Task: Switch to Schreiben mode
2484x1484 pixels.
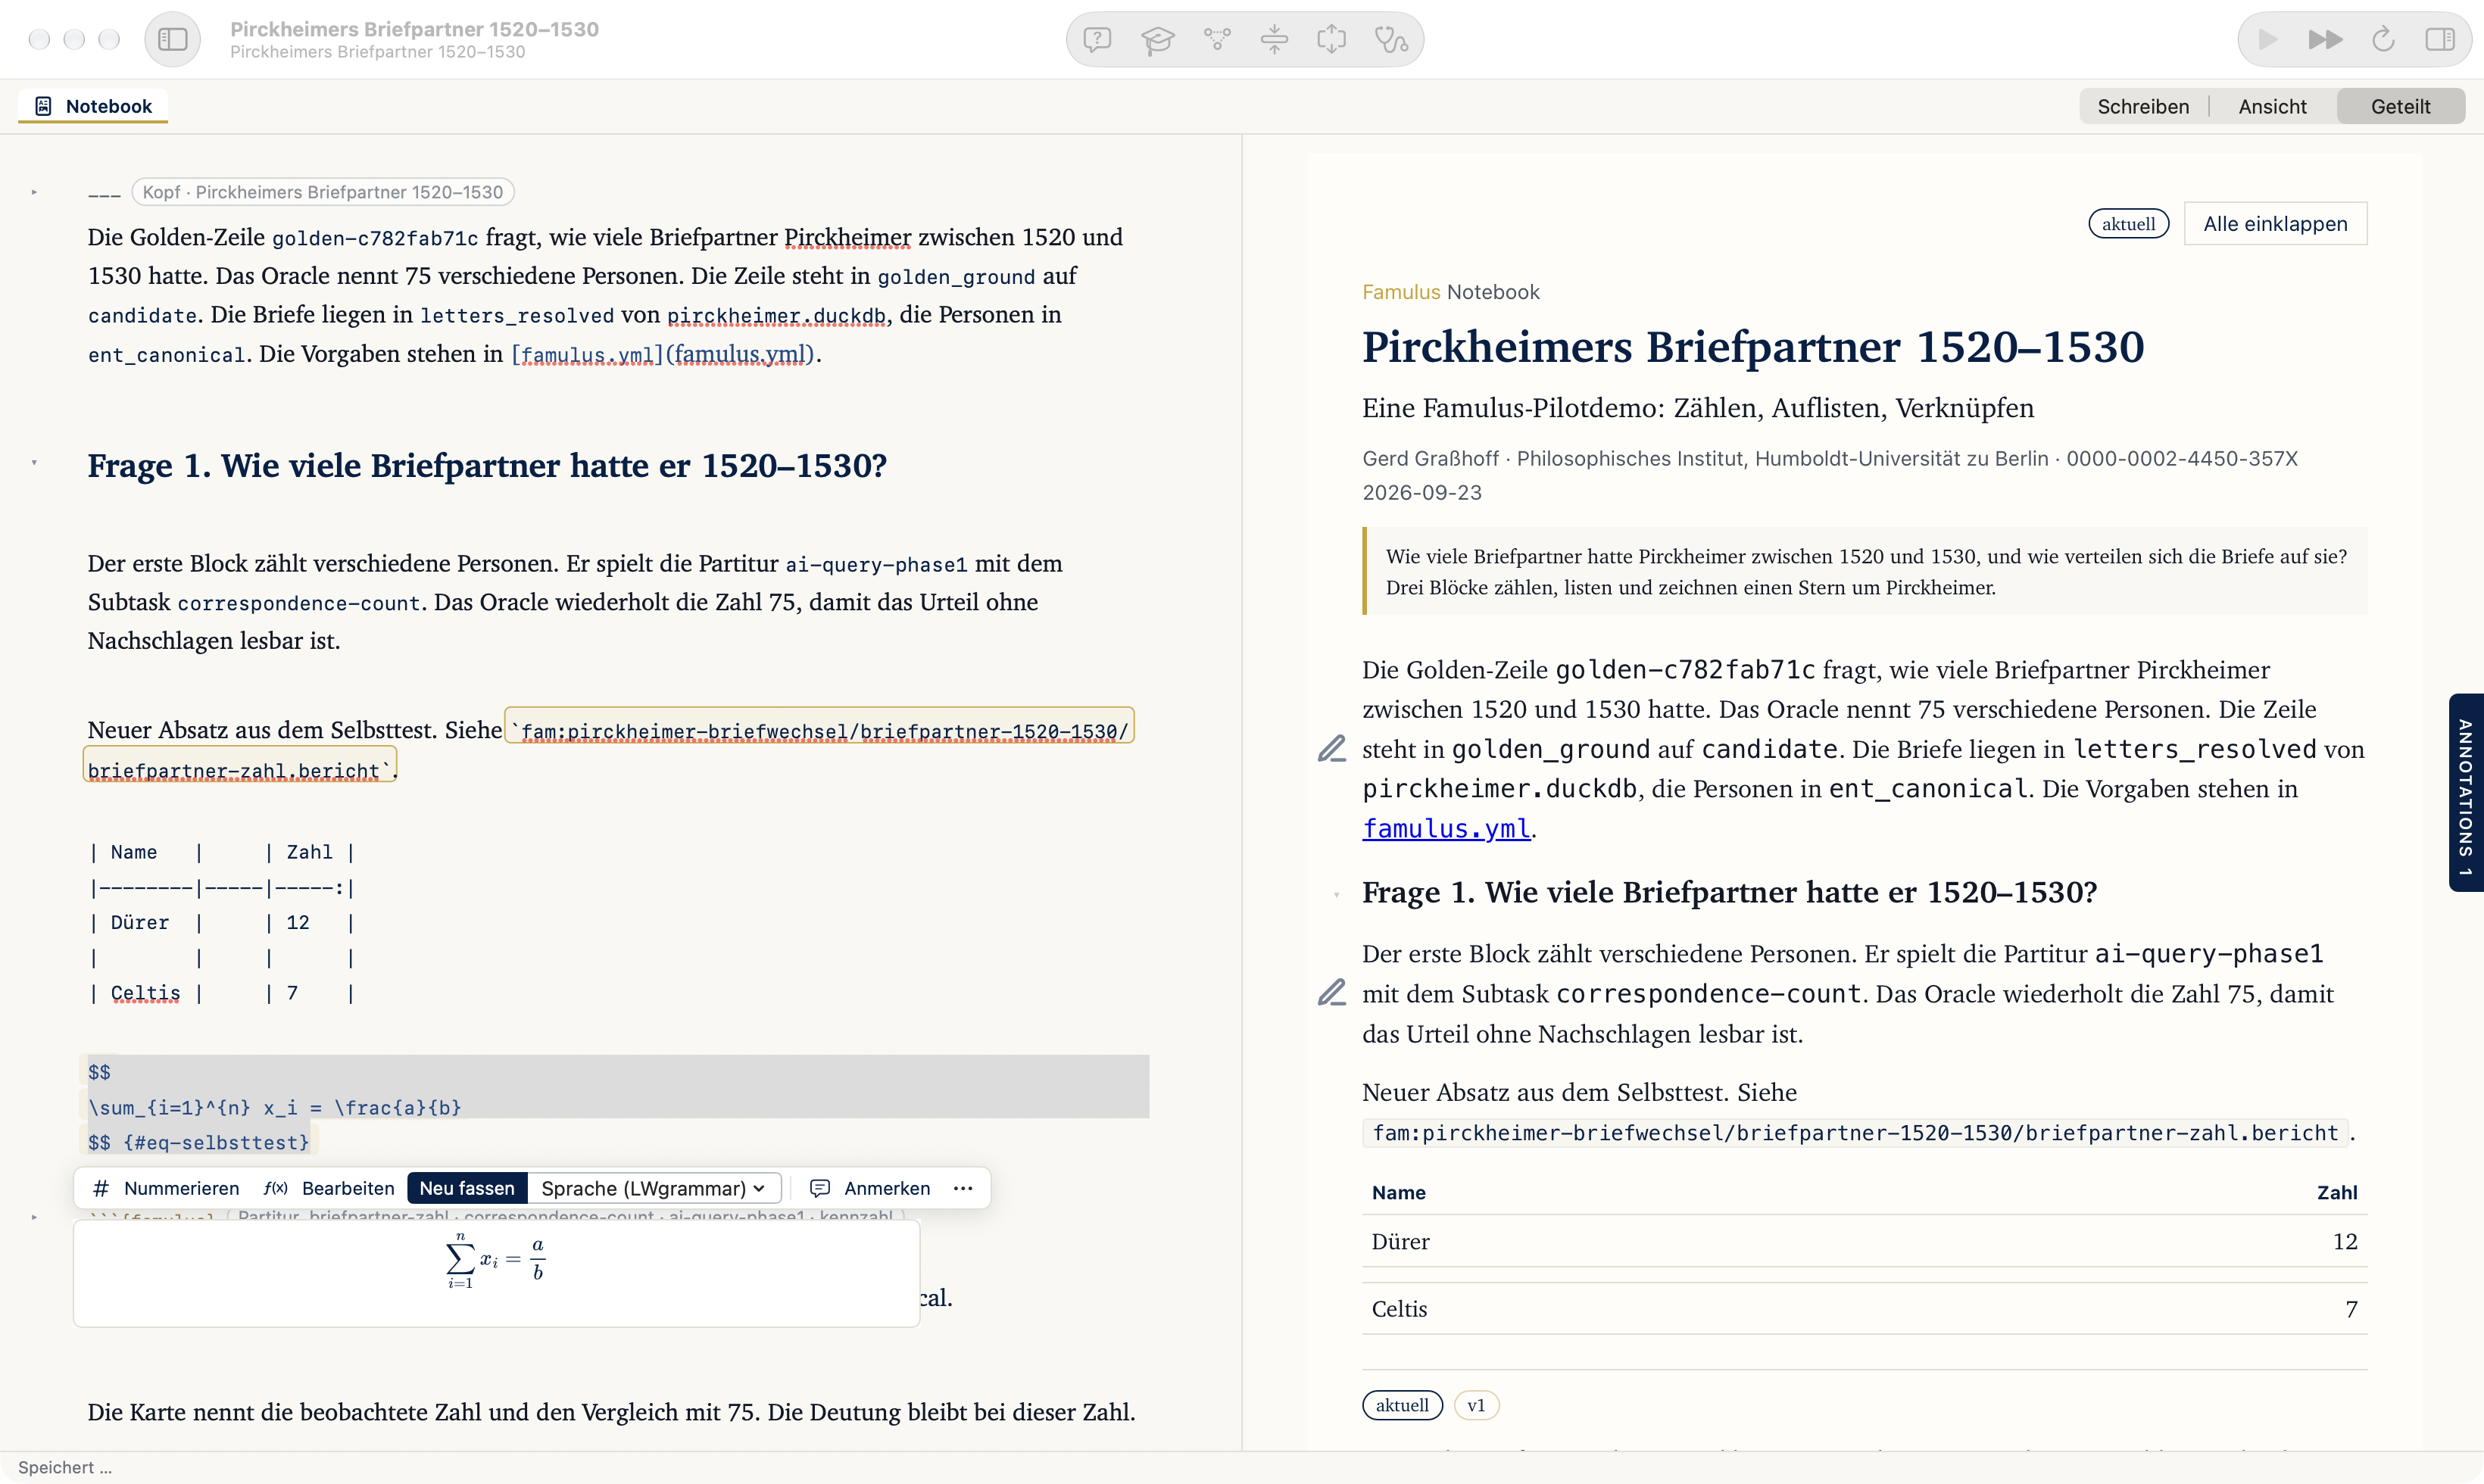Action: coord(2143,106)
